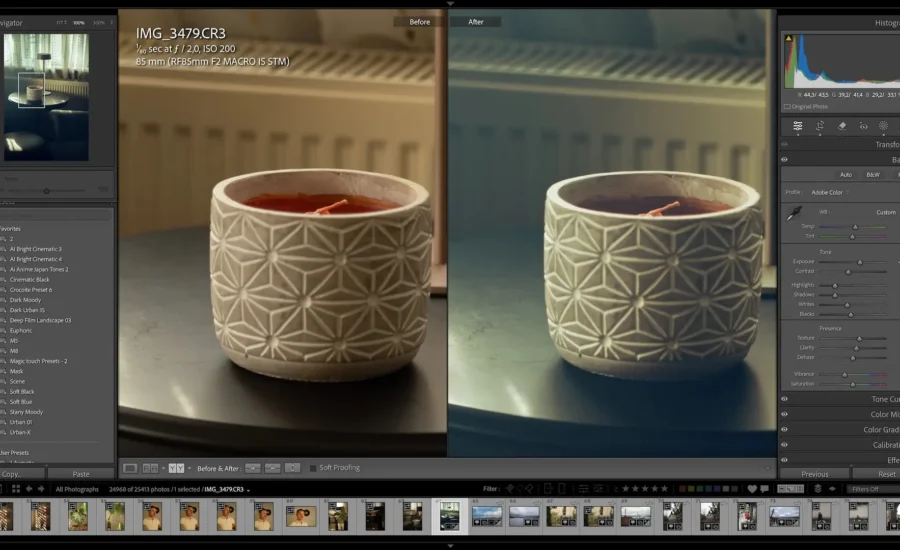
Task: Click the Paste settings button
Action: (80, 474)
